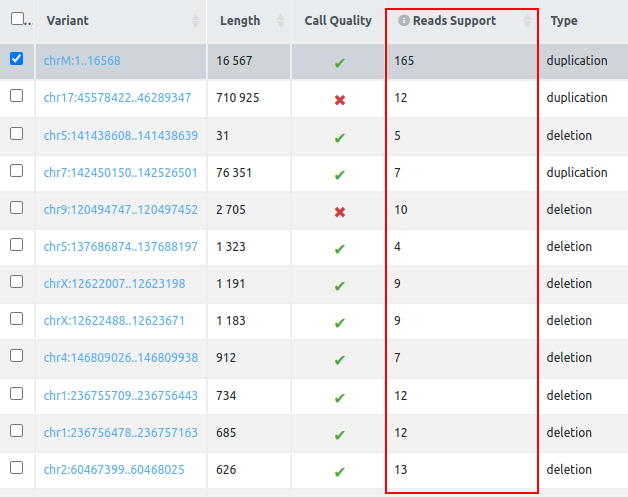
Task: Toggle the select-all checkbox in header
Action: click(x=16, y=19)
